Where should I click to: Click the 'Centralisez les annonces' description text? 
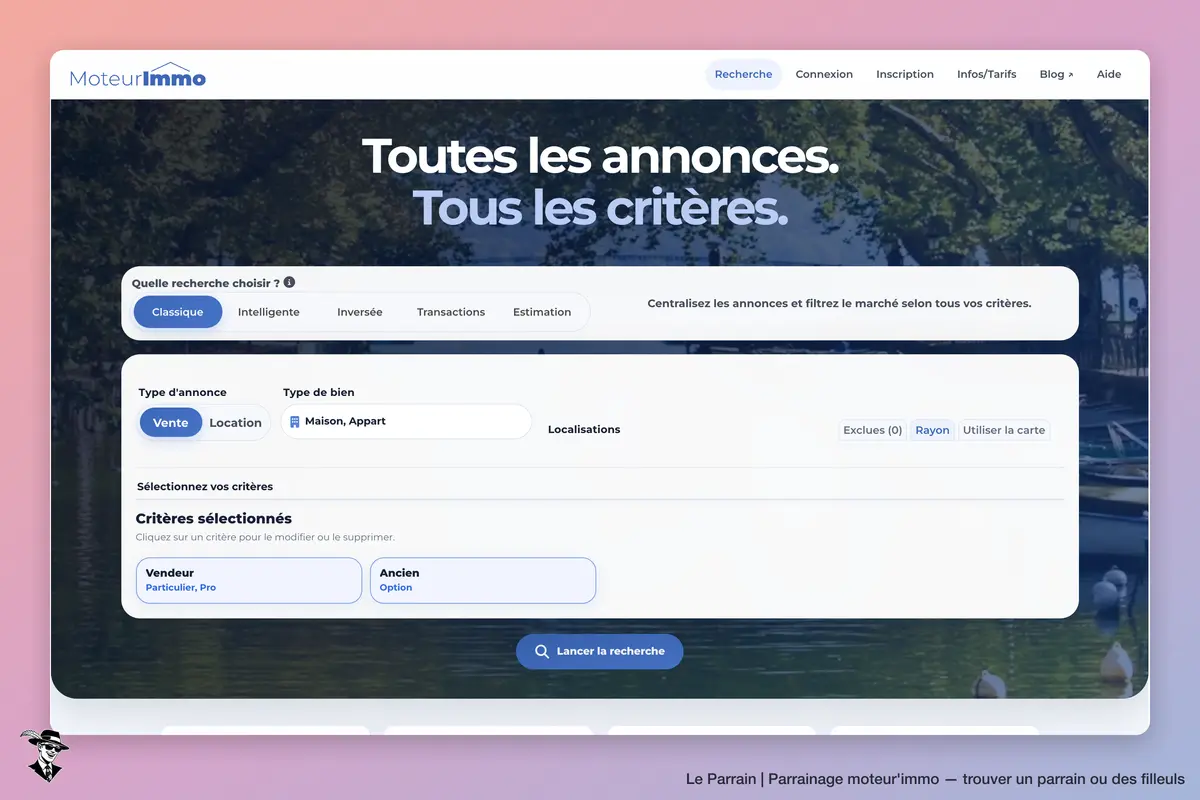(839, 303)
